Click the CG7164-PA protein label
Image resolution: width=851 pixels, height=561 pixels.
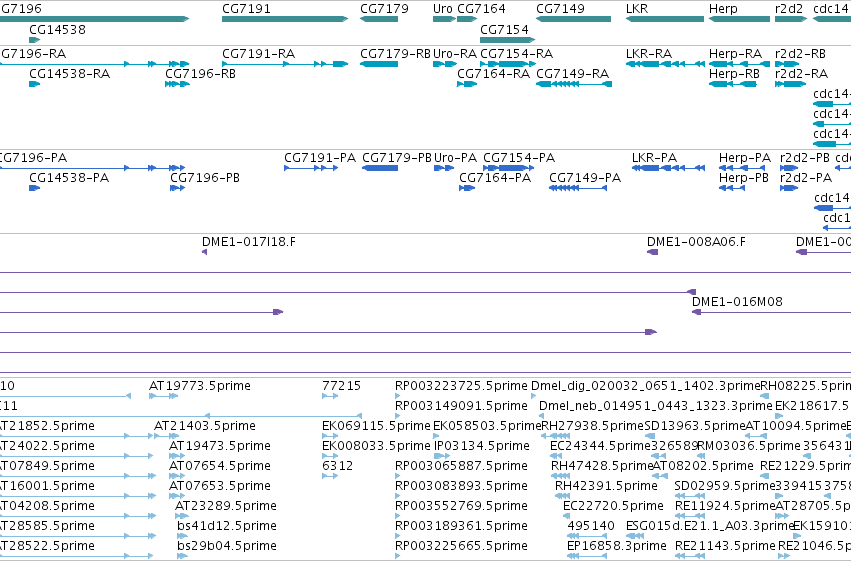tap(495, 178)
